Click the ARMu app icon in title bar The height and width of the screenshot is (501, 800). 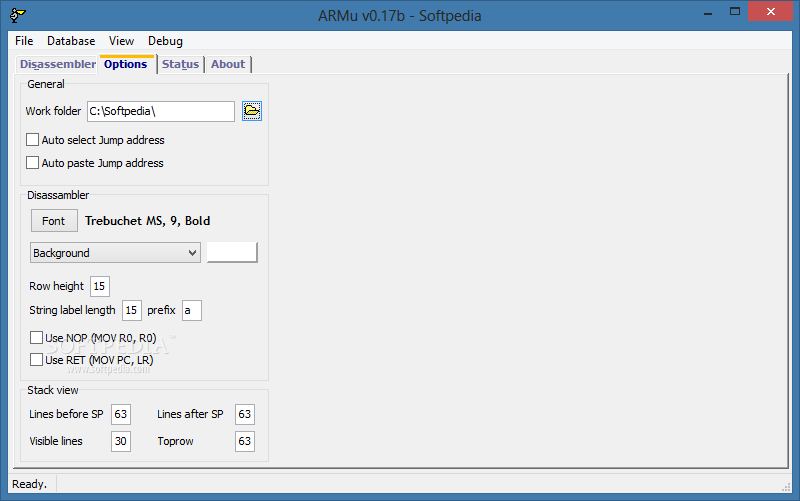point(17,15)
